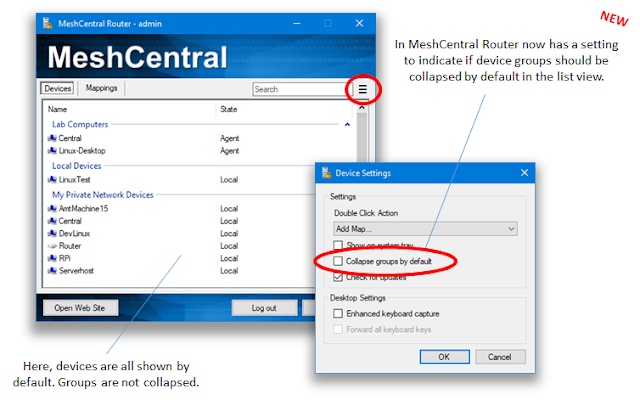Image resolution: width=640 pixels, height=400 pixels.
Task: Select the Serverhost device icon
Action: coord(52,271)
